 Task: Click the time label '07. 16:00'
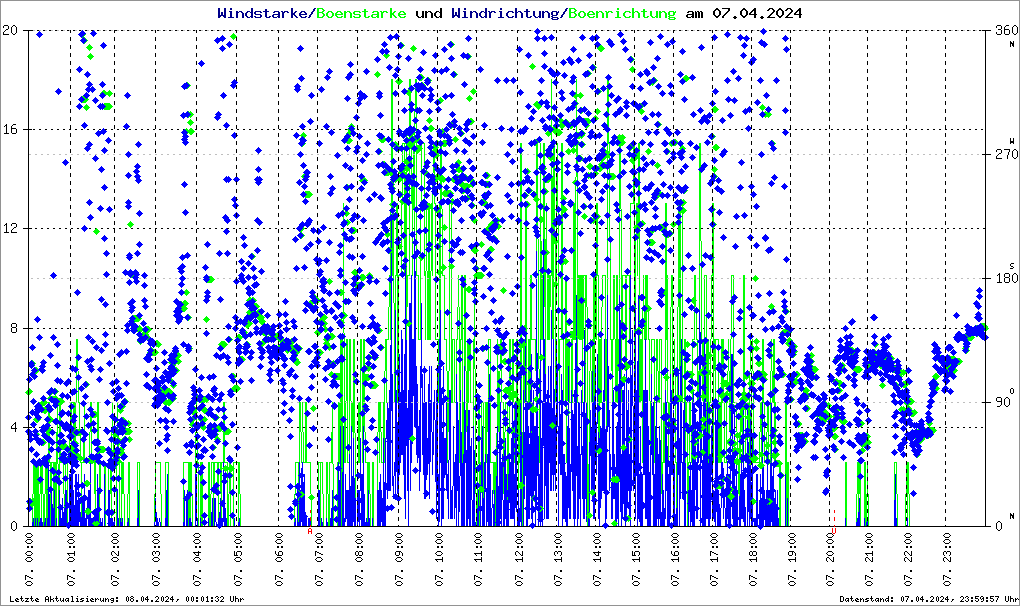click(x=675, y=560)
